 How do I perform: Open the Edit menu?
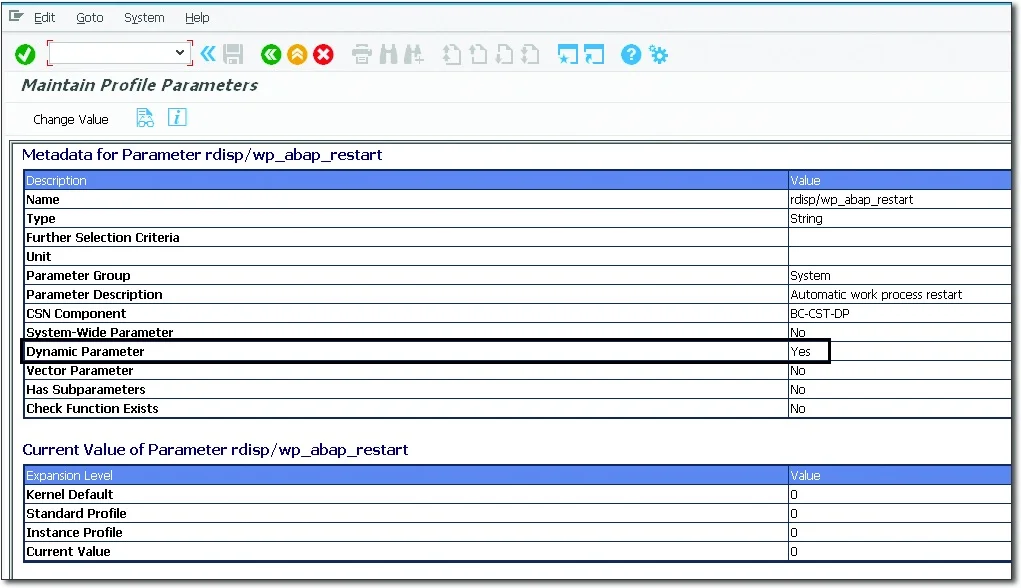[44, 17]
